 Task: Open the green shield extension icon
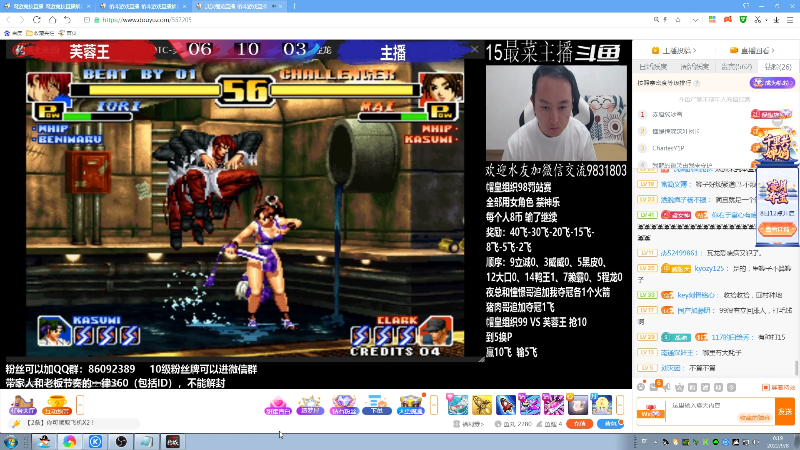coord(743,19)
